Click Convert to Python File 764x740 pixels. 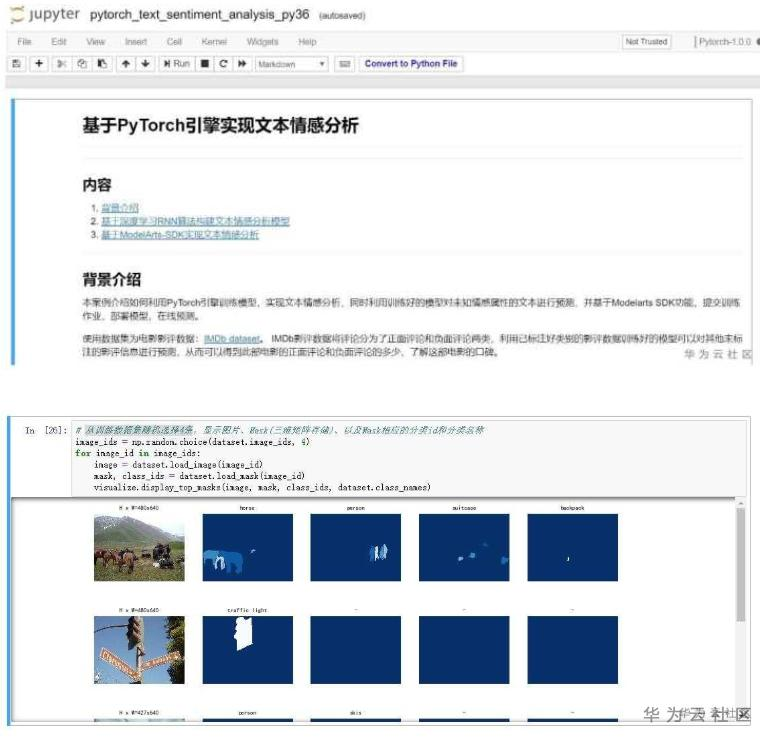coord(411,64)
